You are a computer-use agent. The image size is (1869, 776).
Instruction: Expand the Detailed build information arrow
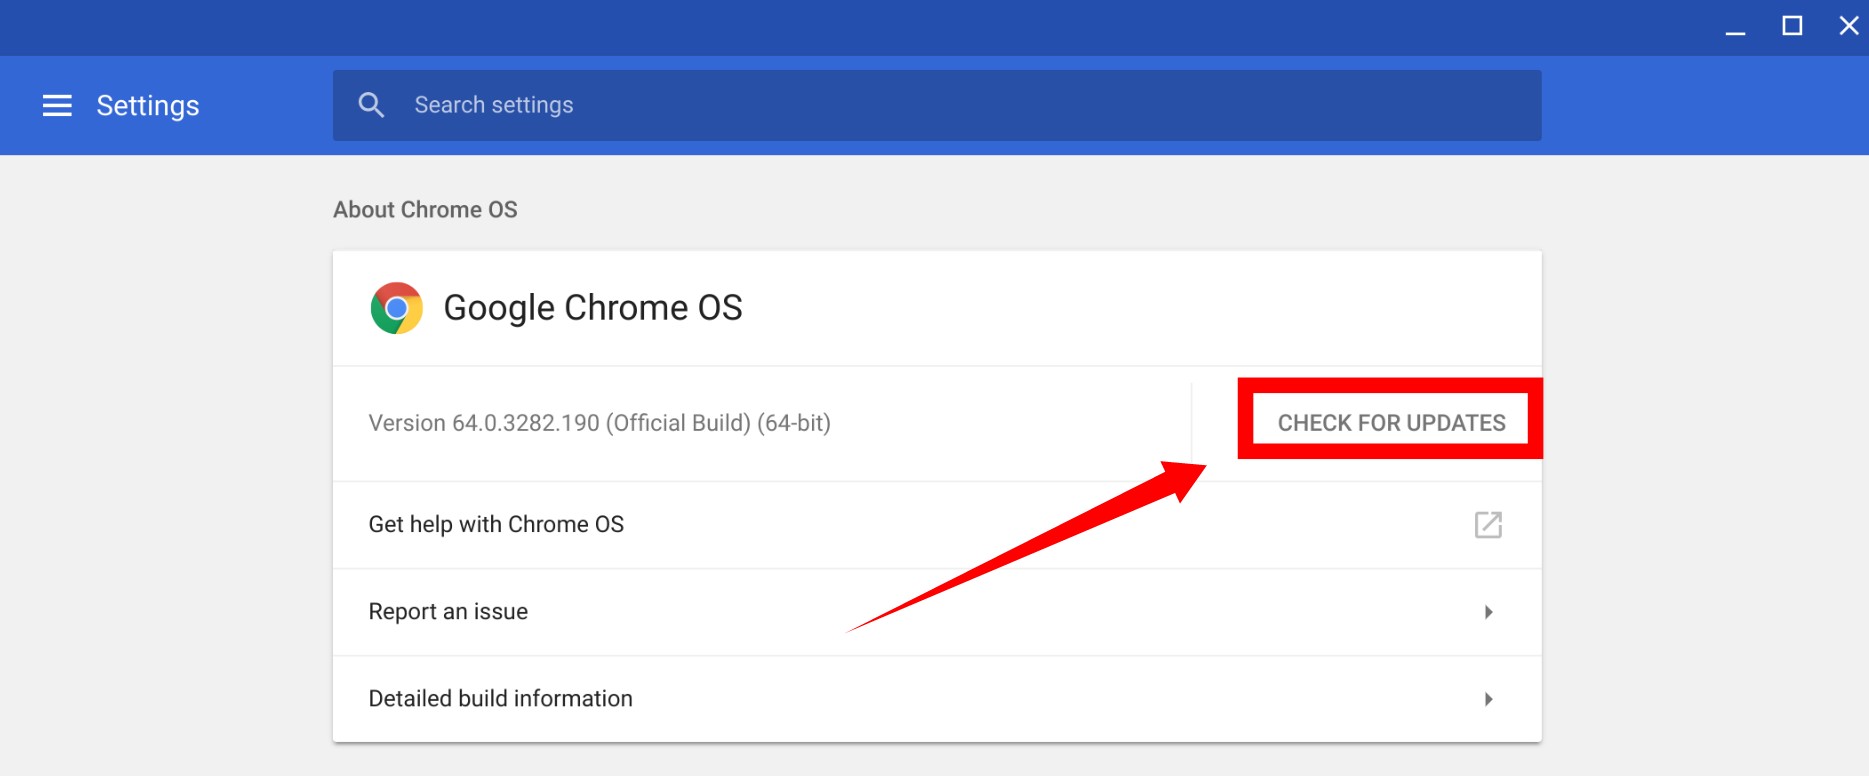1488,699
